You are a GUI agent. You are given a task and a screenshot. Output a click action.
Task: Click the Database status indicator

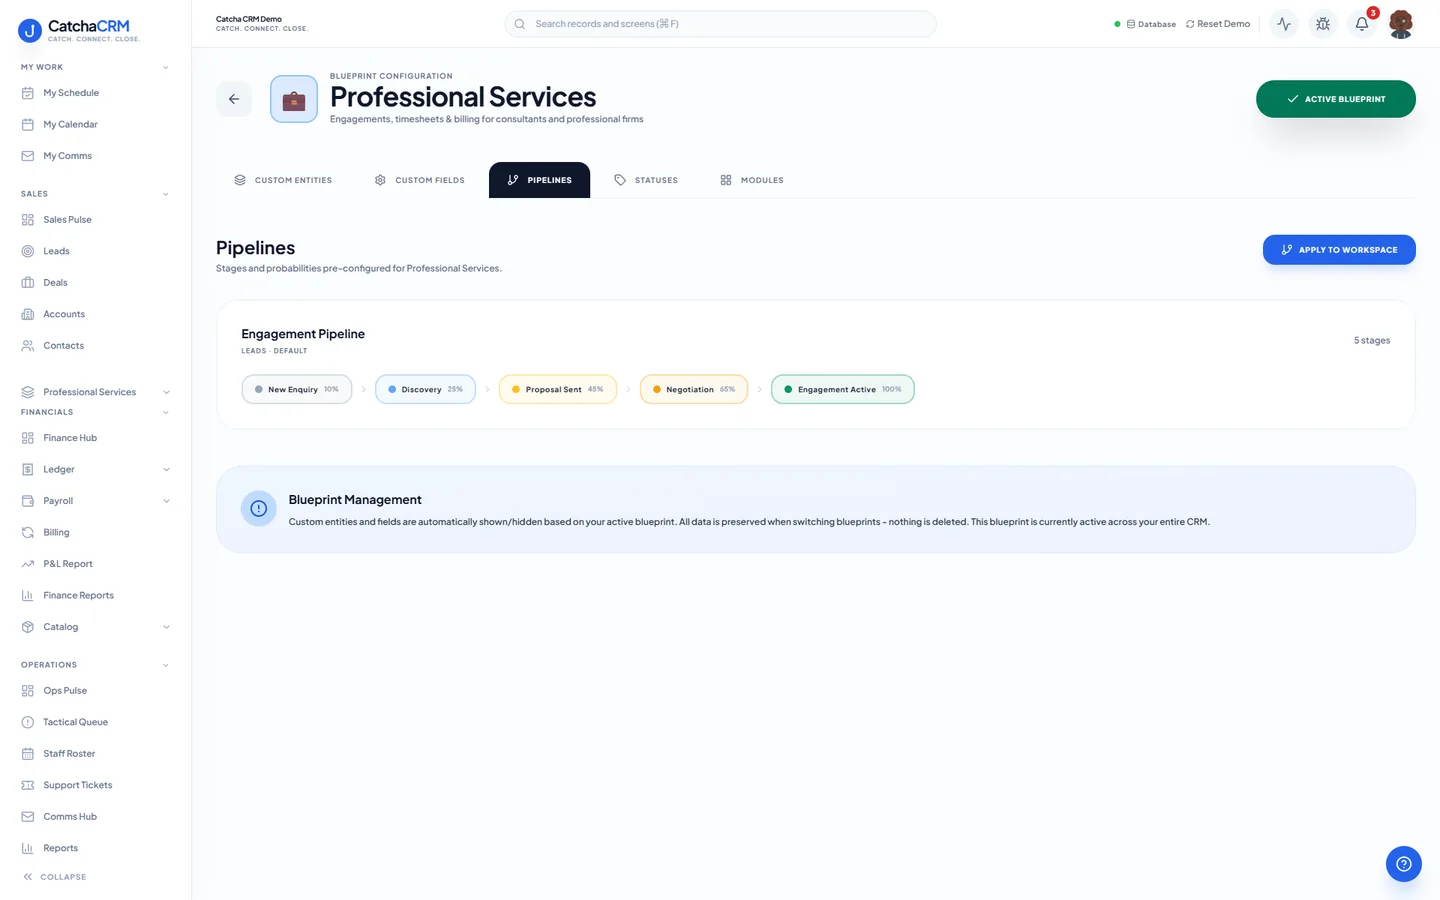(1146, 24)
